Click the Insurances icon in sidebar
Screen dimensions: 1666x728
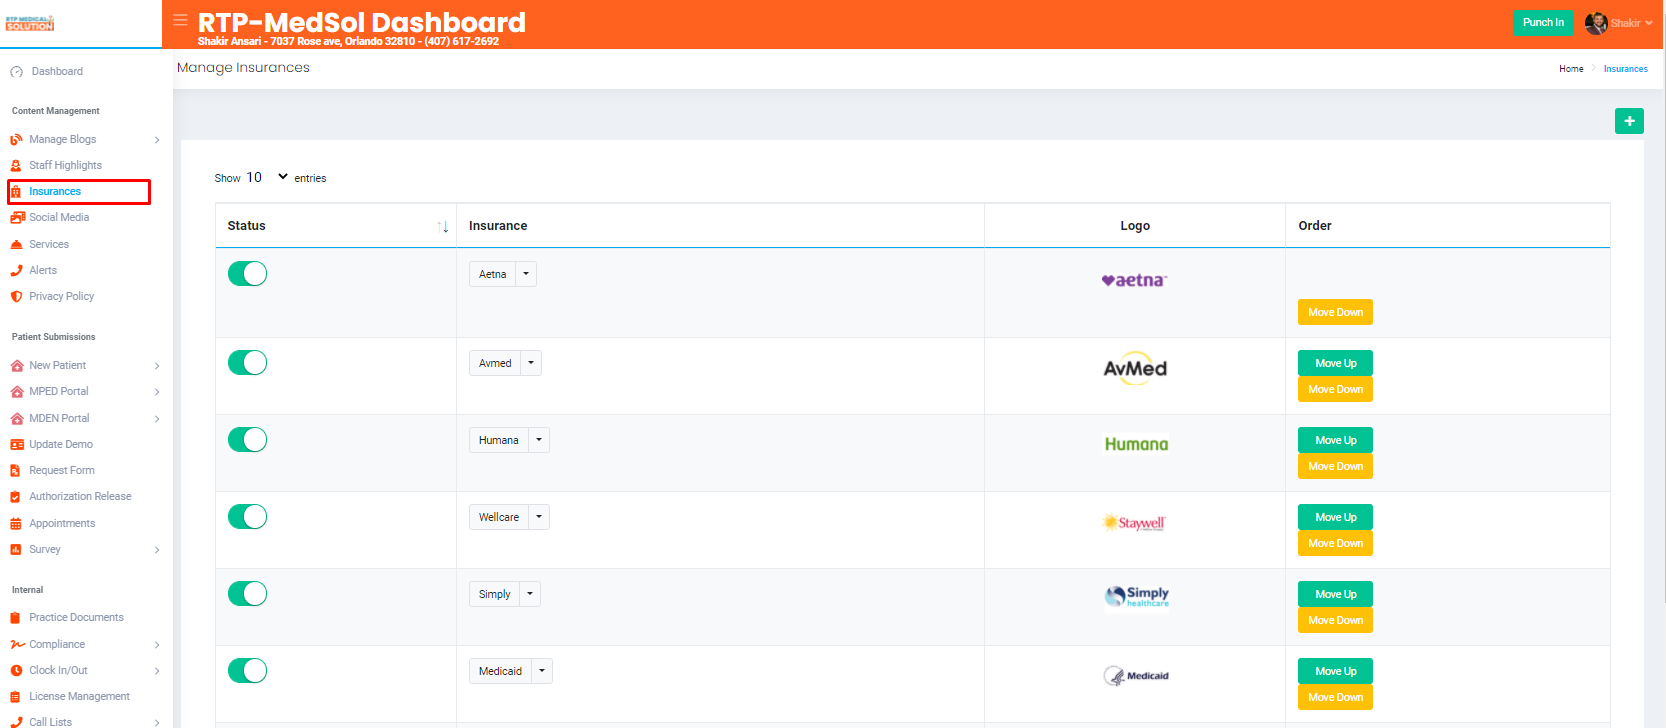[x=16, y=192]
